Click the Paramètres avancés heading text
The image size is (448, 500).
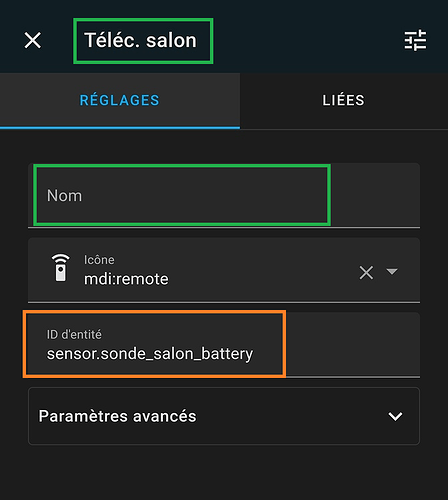click(117, 416)
